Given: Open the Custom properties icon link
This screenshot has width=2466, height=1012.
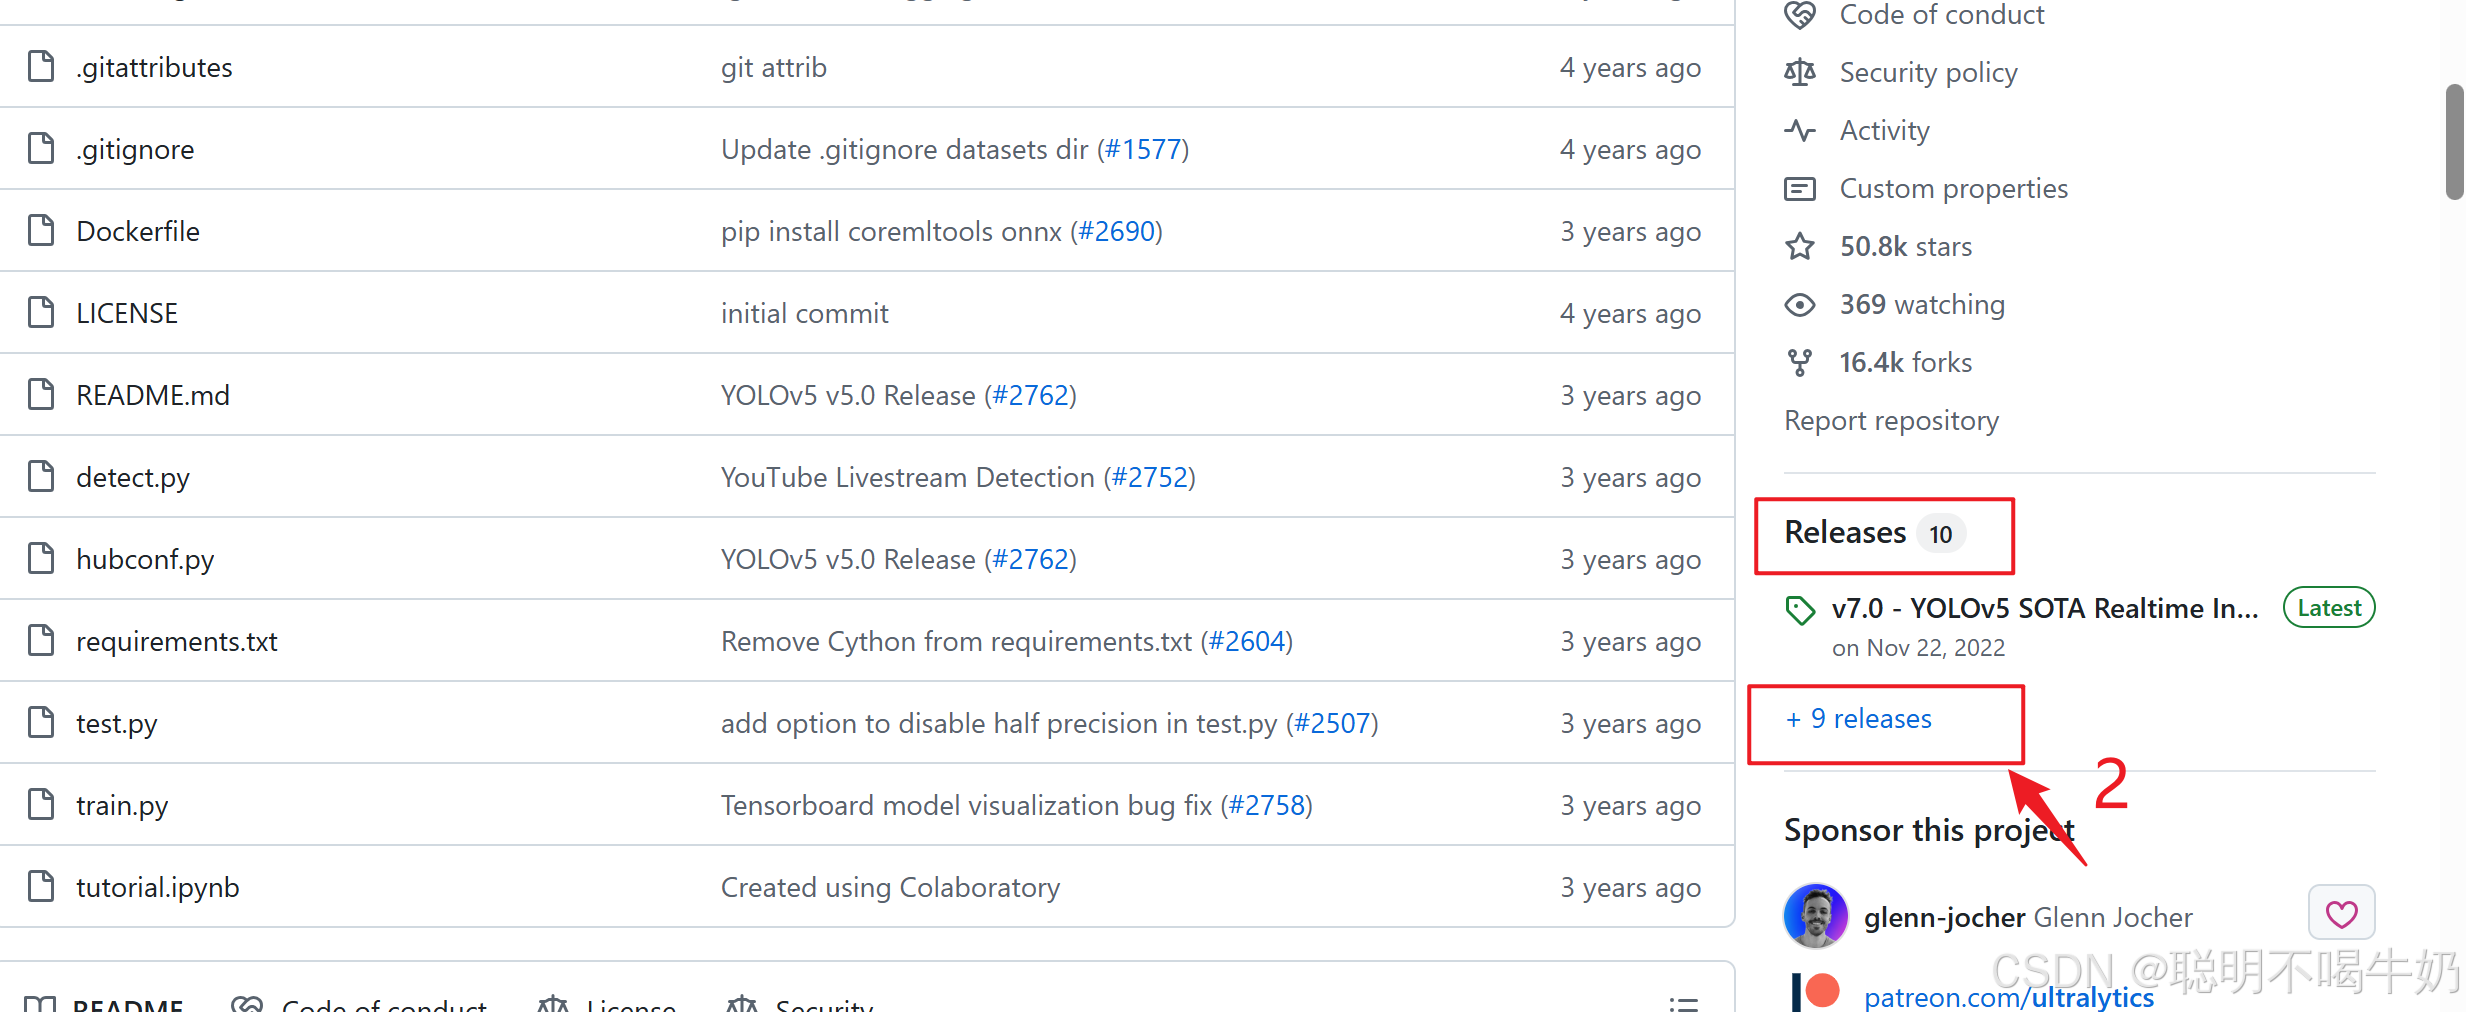Looking at the screenshot, I should 1800,188.
